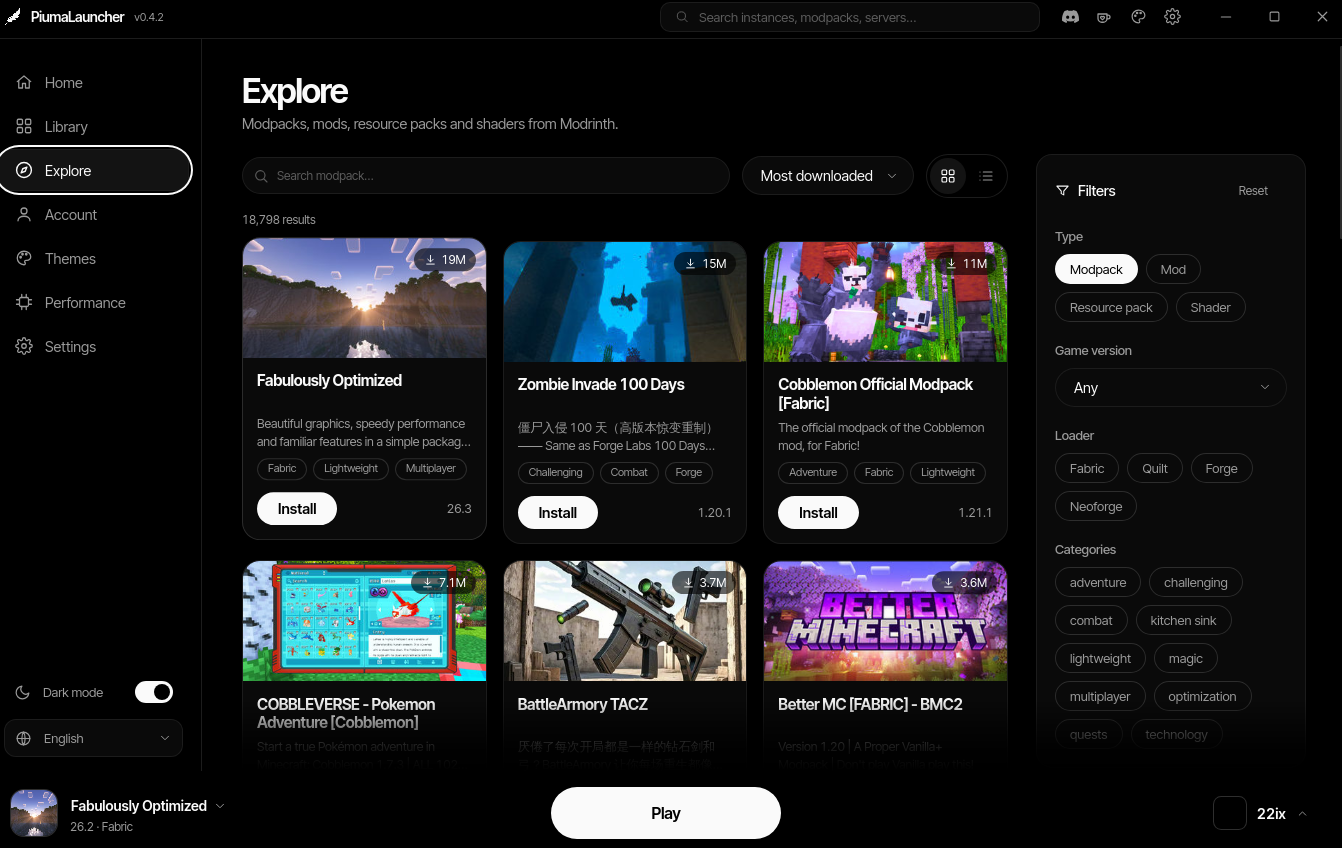The image size is (1342, 848).
Task: Click the 22ix account avatar
Action: tap(1230, 813)
